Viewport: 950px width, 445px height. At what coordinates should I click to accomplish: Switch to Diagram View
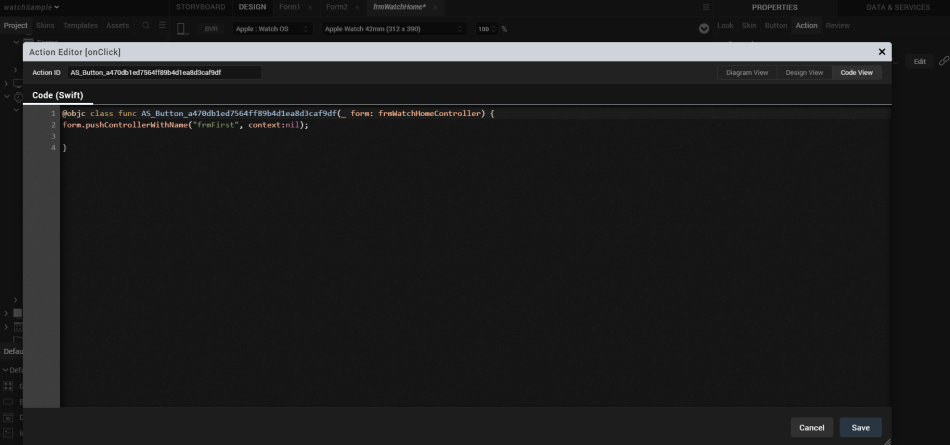pyautogui.click(x=746, y=72)
